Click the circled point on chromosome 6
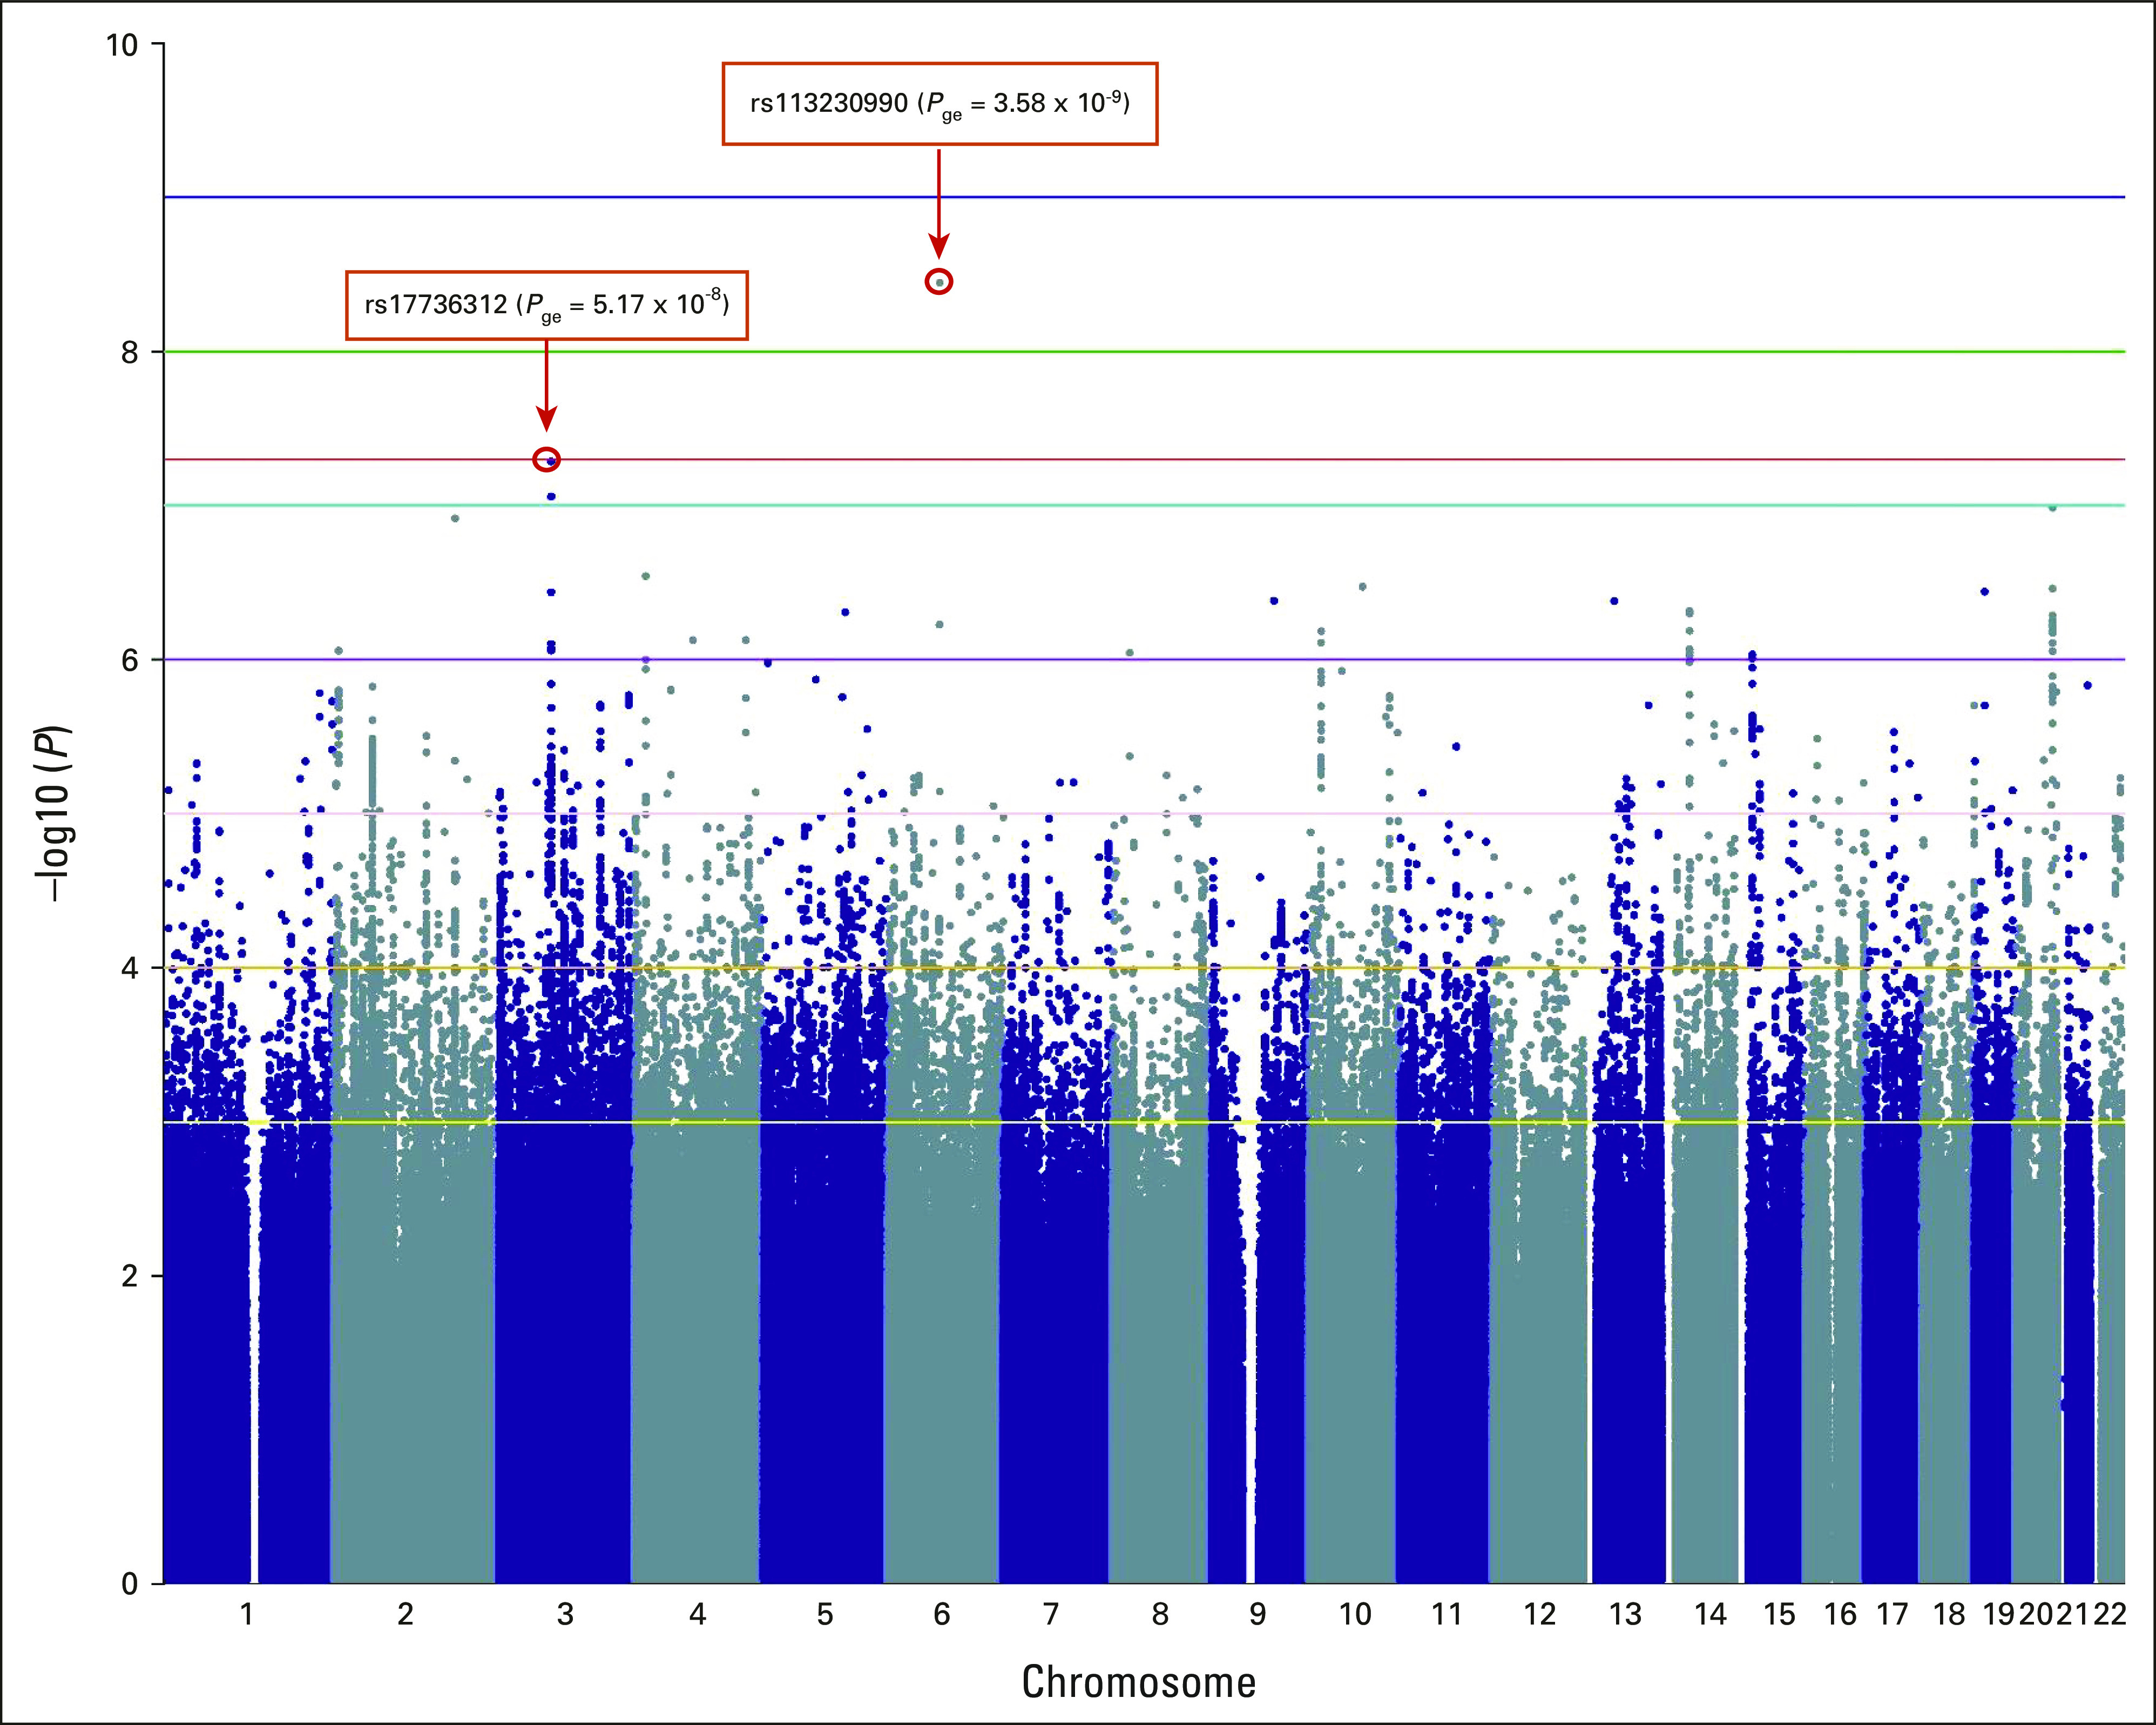This screenshot has width=2156, height=1725. click(939, 282)
